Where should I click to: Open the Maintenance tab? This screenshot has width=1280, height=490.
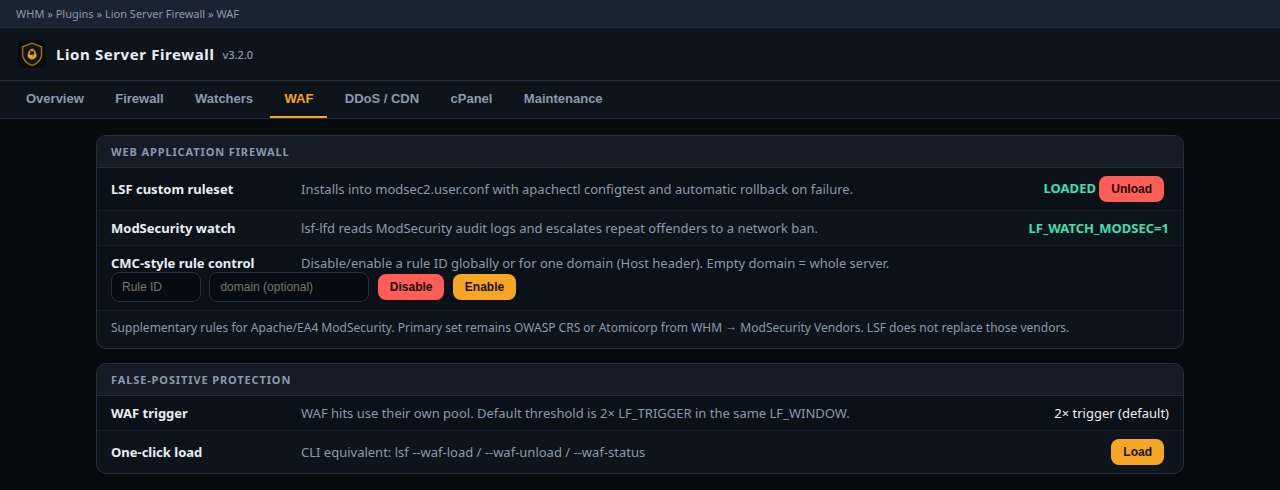pyautogui.click(x=563, y=99)
